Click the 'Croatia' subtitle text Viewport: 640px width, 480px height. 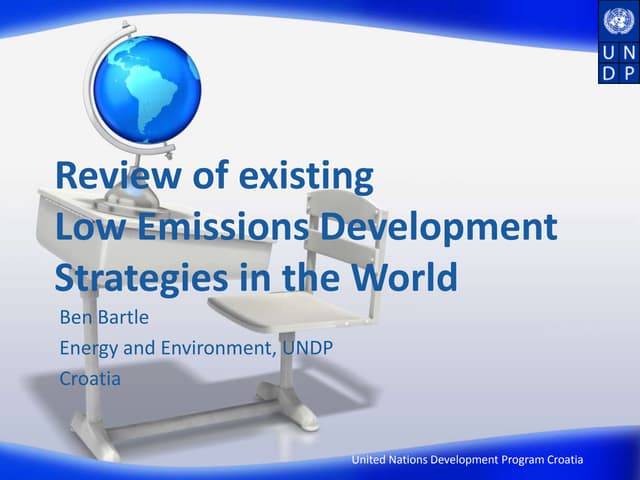pyautogui.click(x=90, y=378)
